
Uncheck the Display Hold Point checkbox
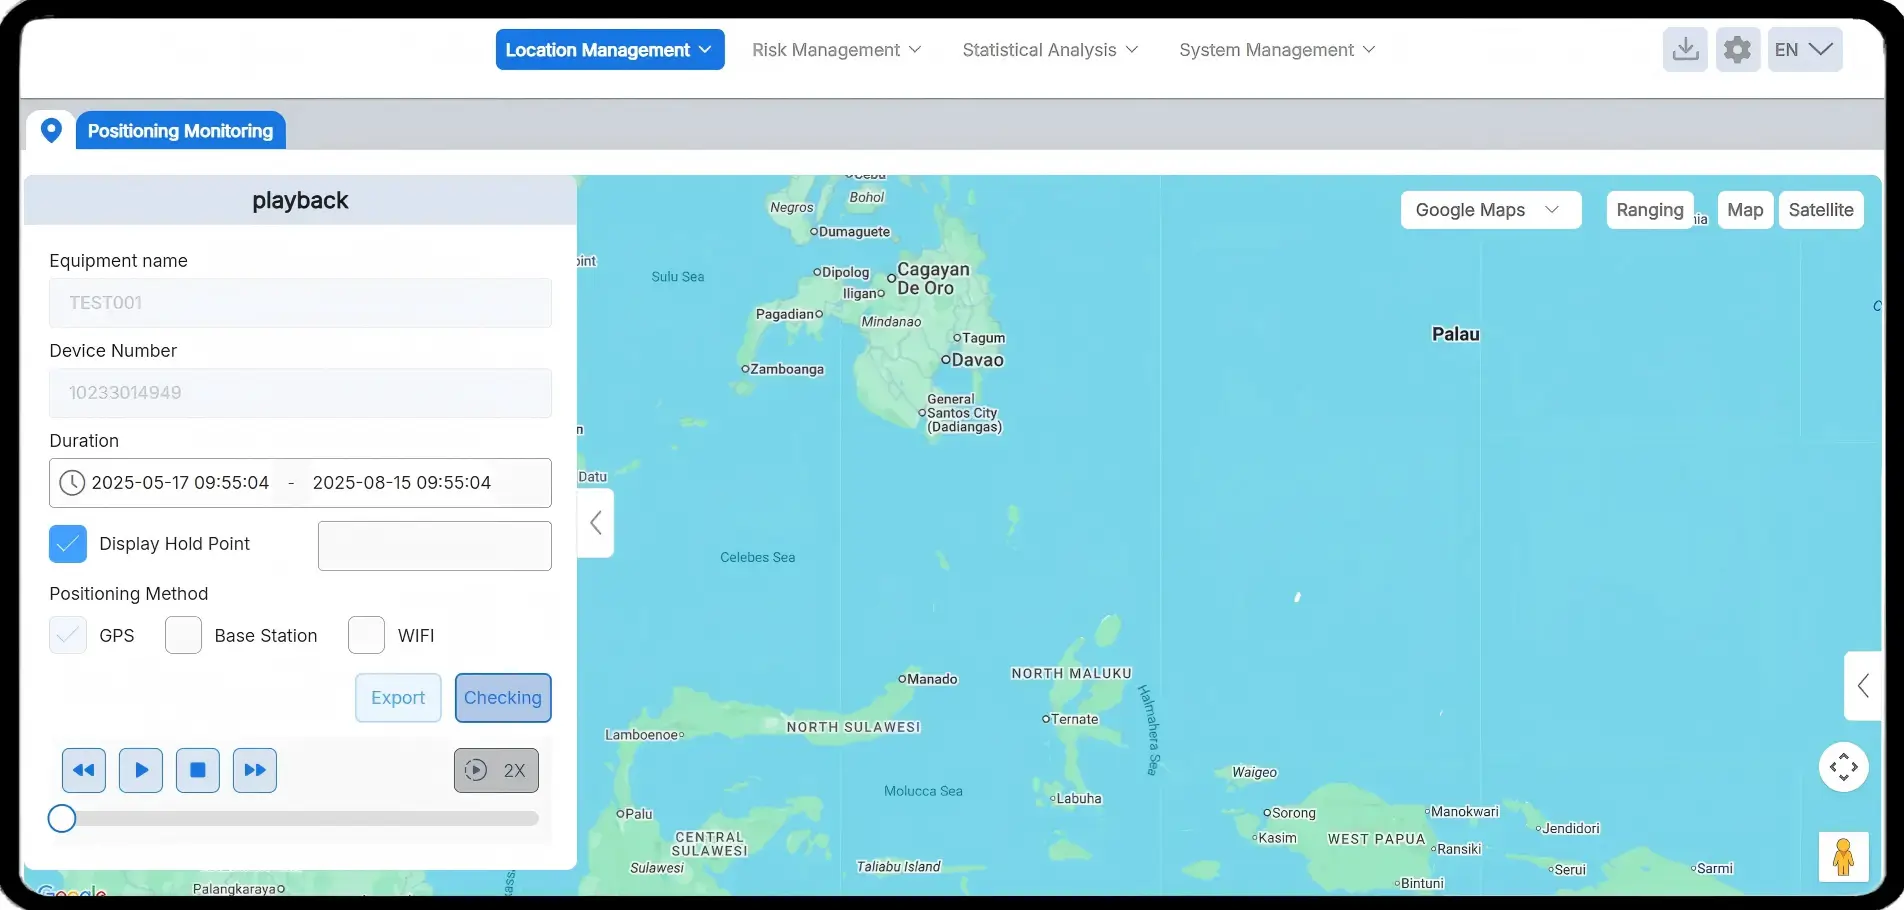click(68, 544)
